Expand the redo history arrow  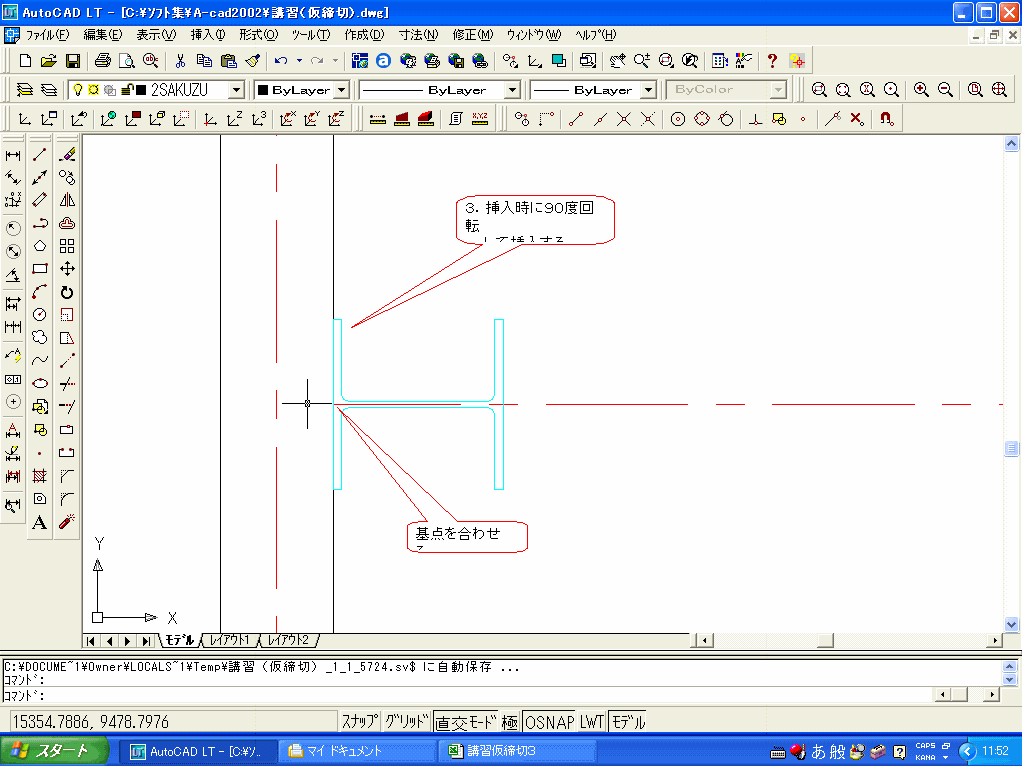click(335, 61)
